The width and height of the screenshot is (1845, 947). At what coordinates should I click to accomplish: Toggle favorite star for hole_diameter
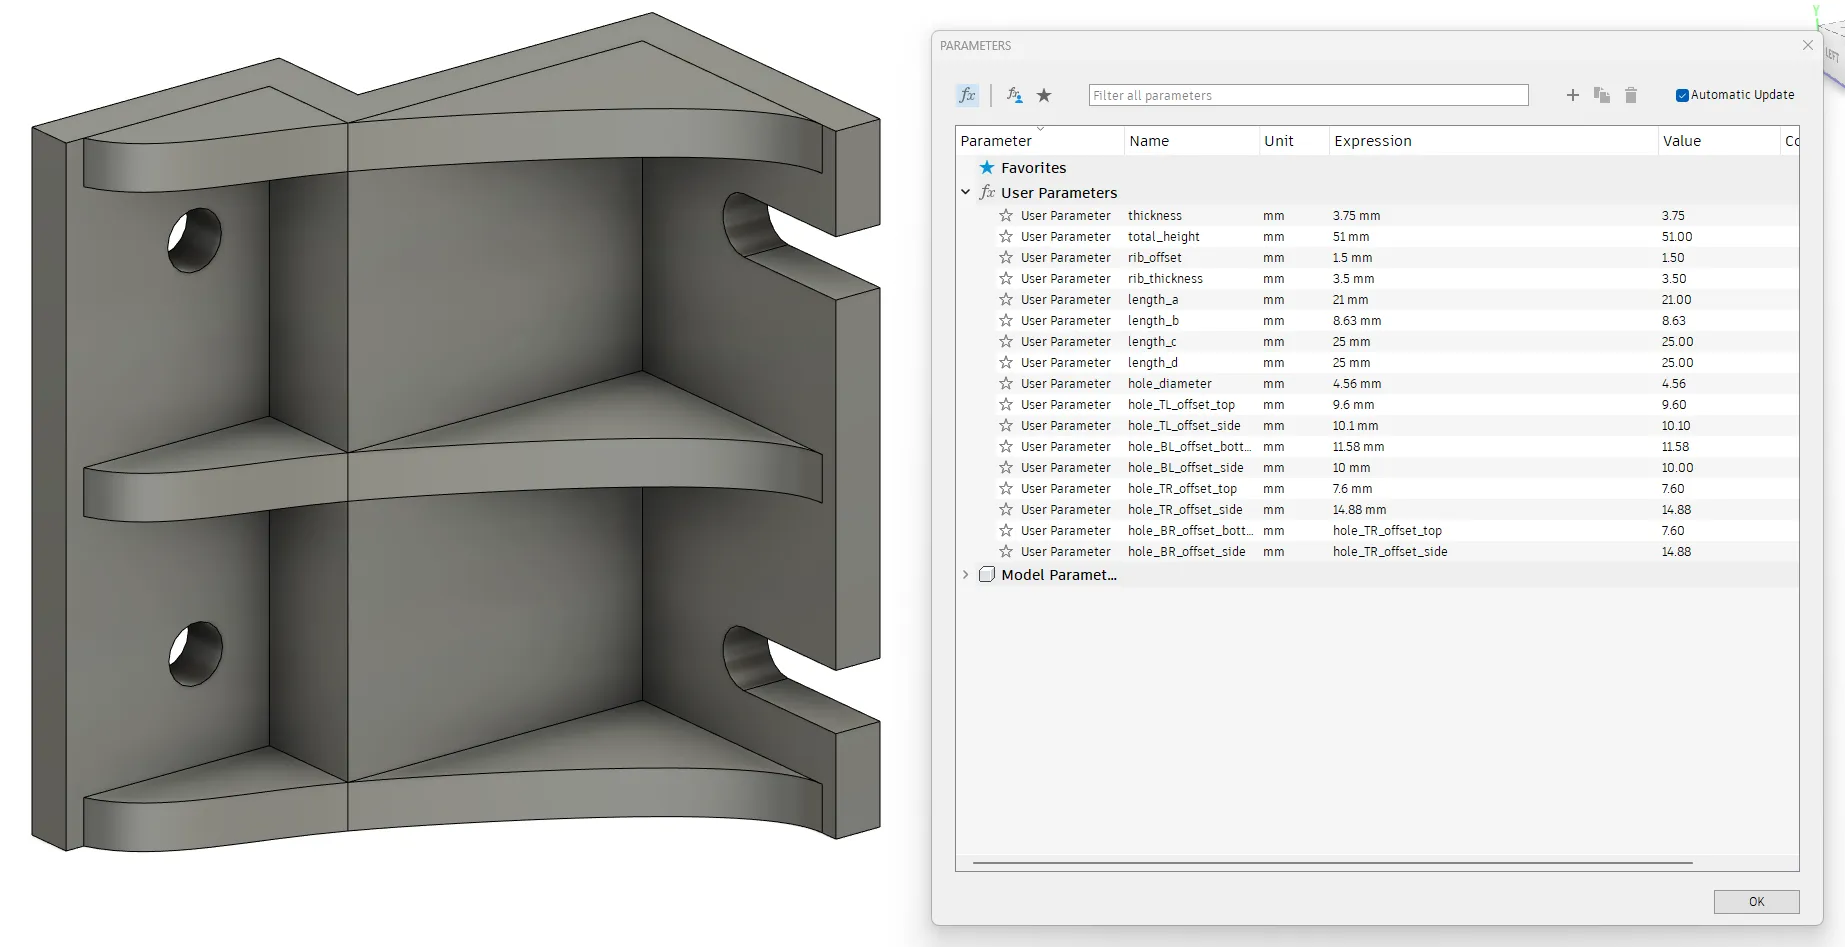tap(1006, 383)
